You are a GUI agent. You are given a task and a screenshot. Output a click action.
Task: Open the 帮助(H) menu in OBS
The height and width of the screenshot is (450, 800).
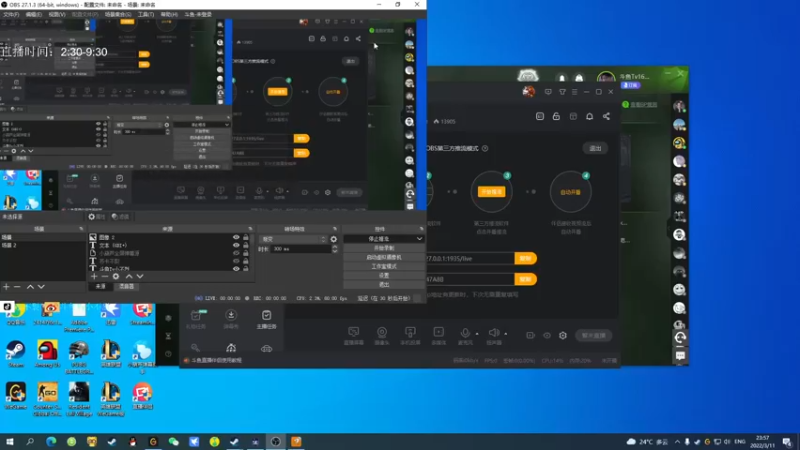(169, 14)
